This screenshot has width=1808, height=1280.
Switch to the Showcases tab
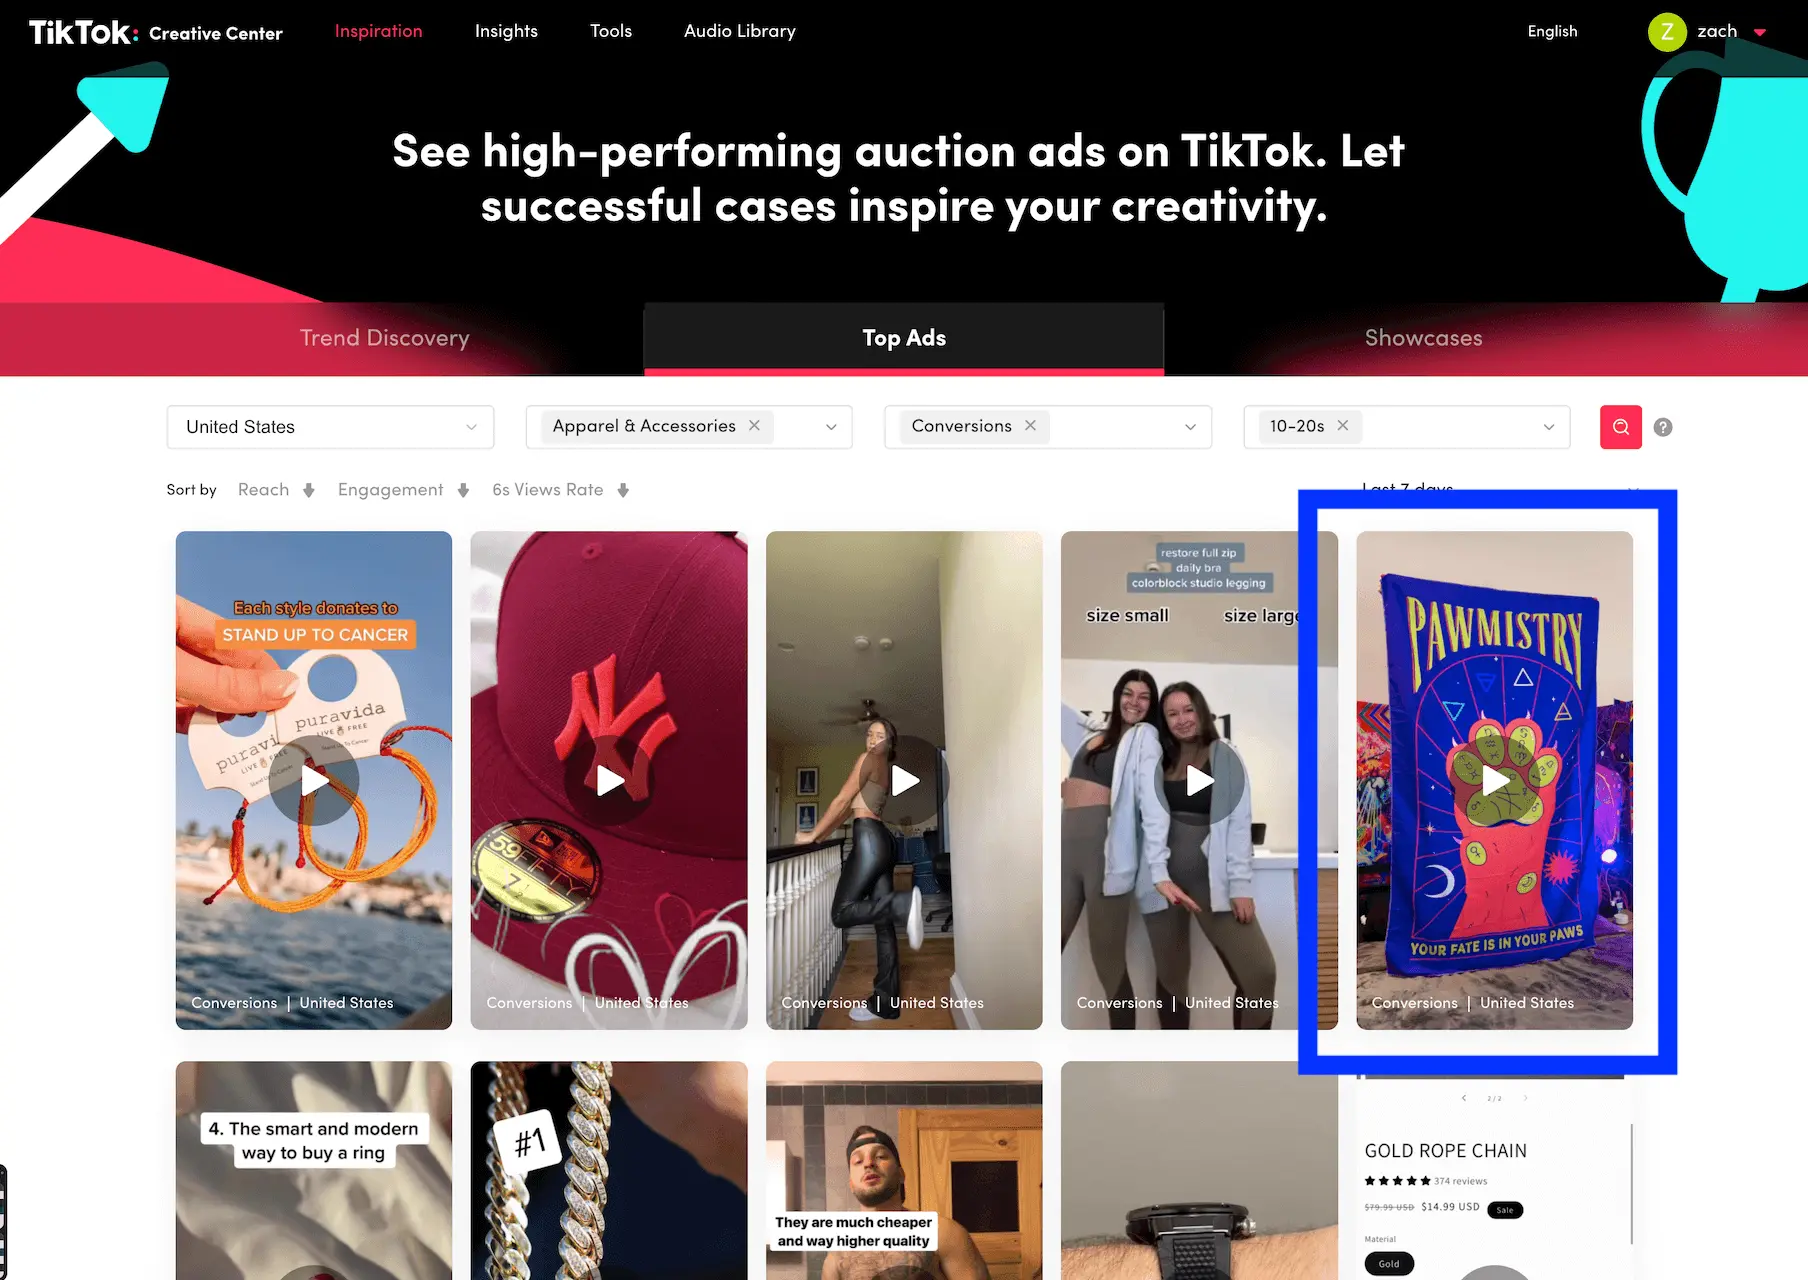click(x=1423, y=338)
